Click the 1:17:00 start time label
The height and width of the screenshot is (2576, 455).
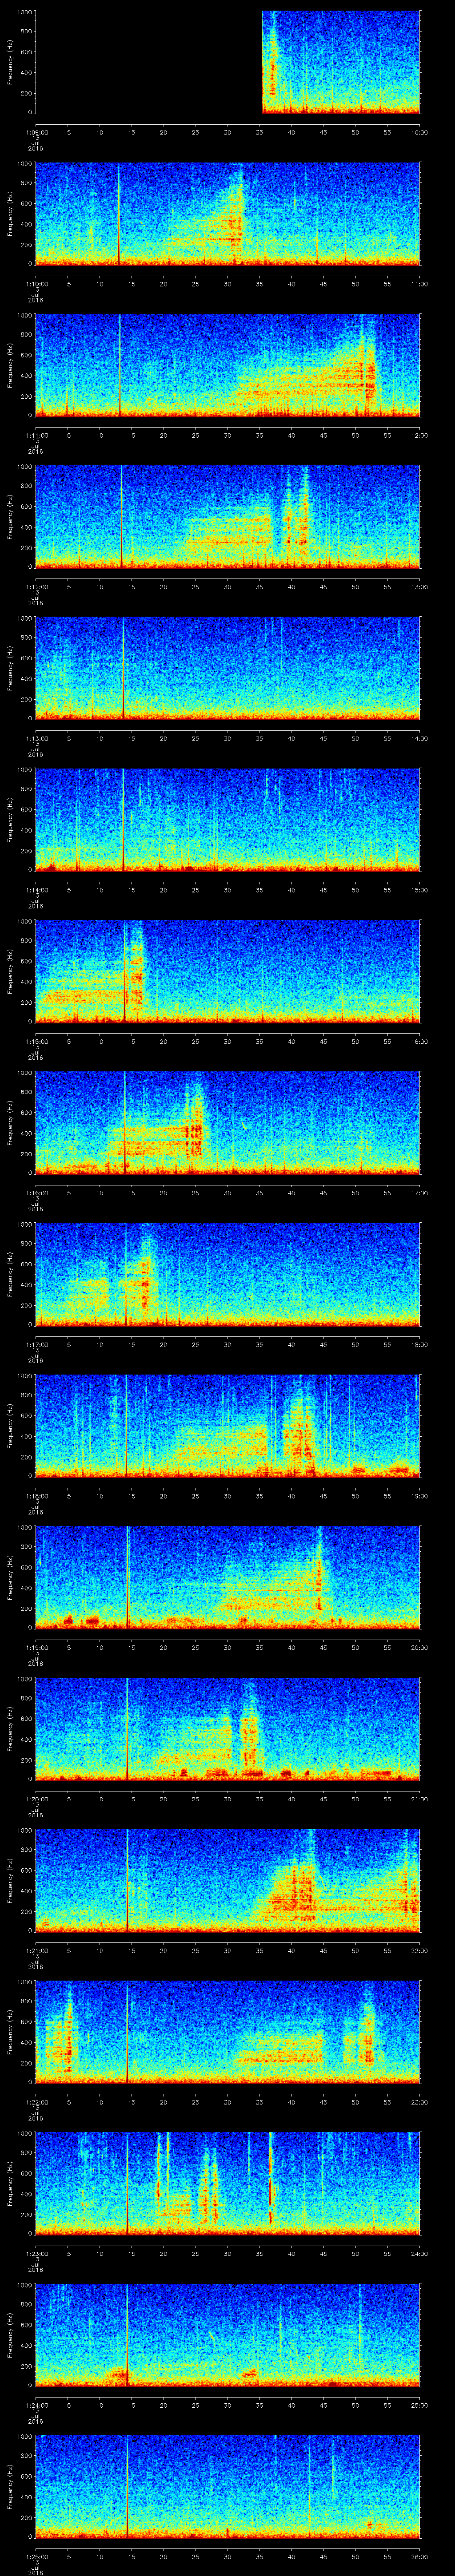point(37,1344)
